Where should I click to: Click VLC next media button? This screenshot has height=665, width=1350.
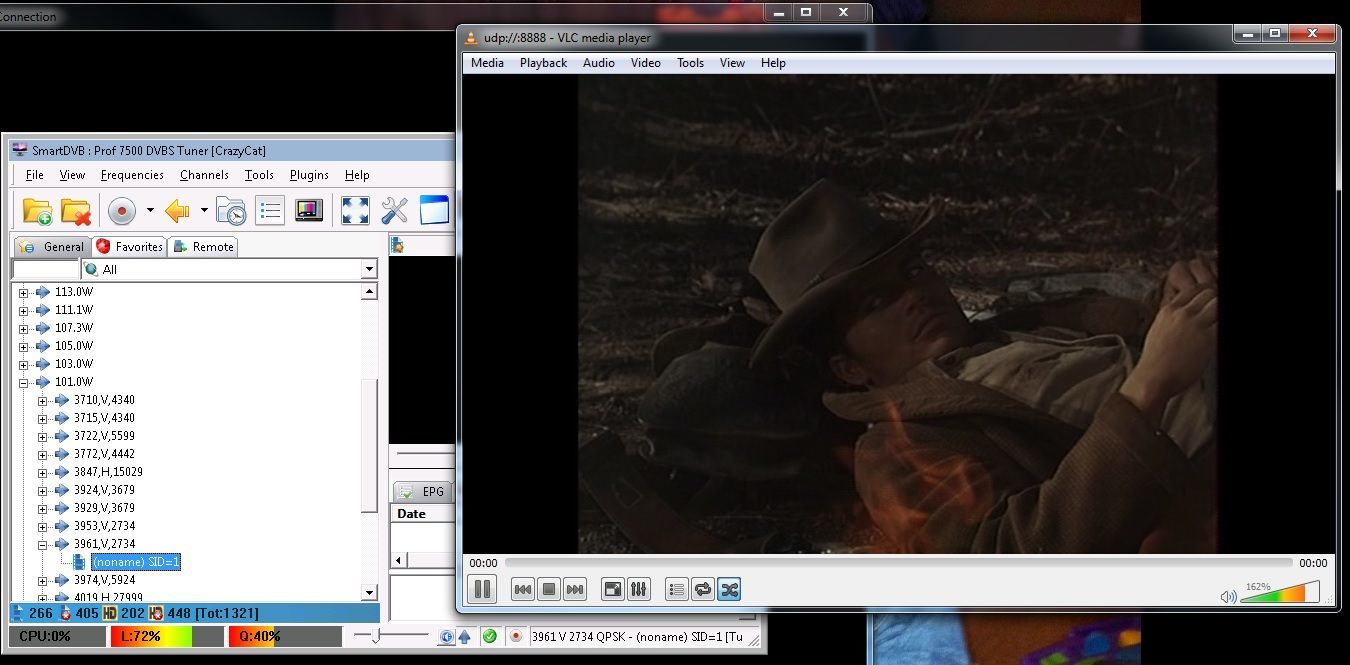[x=574, y=590]
